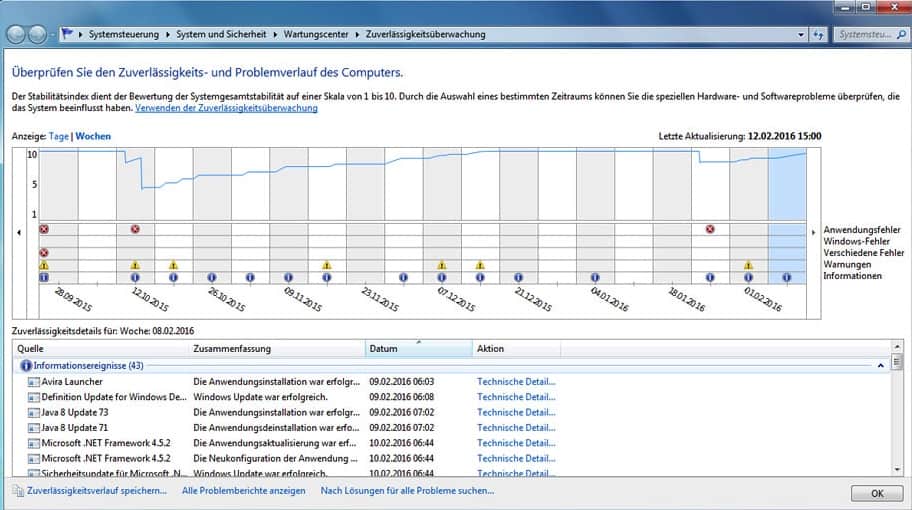
Task: Switch chart view to Wochen
Action: tap(93, 136)
